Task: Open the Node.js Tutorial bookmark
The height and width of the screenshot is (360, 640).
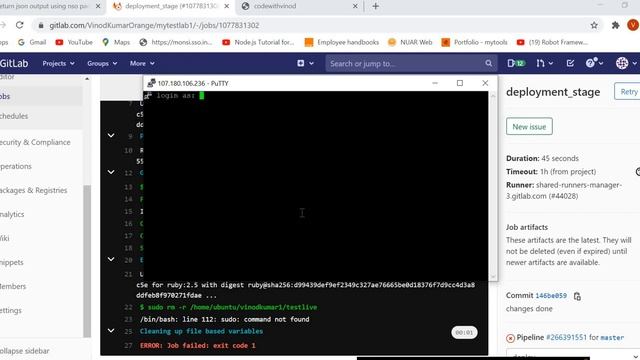Action: (x=258, y=42)
